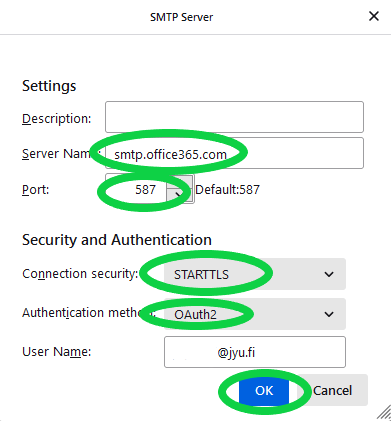Click the Description label
Viewport: 391px width, 421px height.
point(57,118)
